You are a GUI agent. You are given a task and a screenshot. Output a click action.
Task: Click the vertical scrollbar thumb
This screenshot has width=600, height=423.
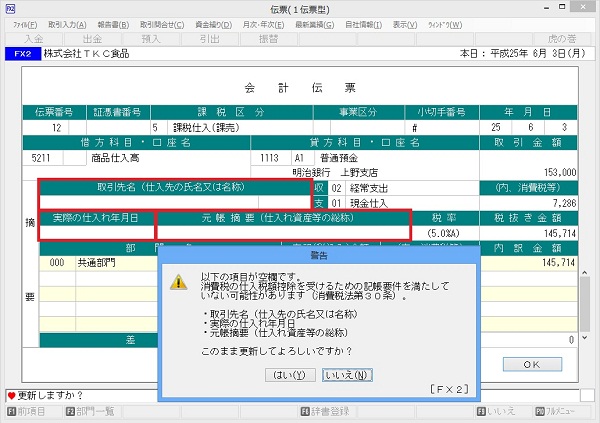point(585,304)
